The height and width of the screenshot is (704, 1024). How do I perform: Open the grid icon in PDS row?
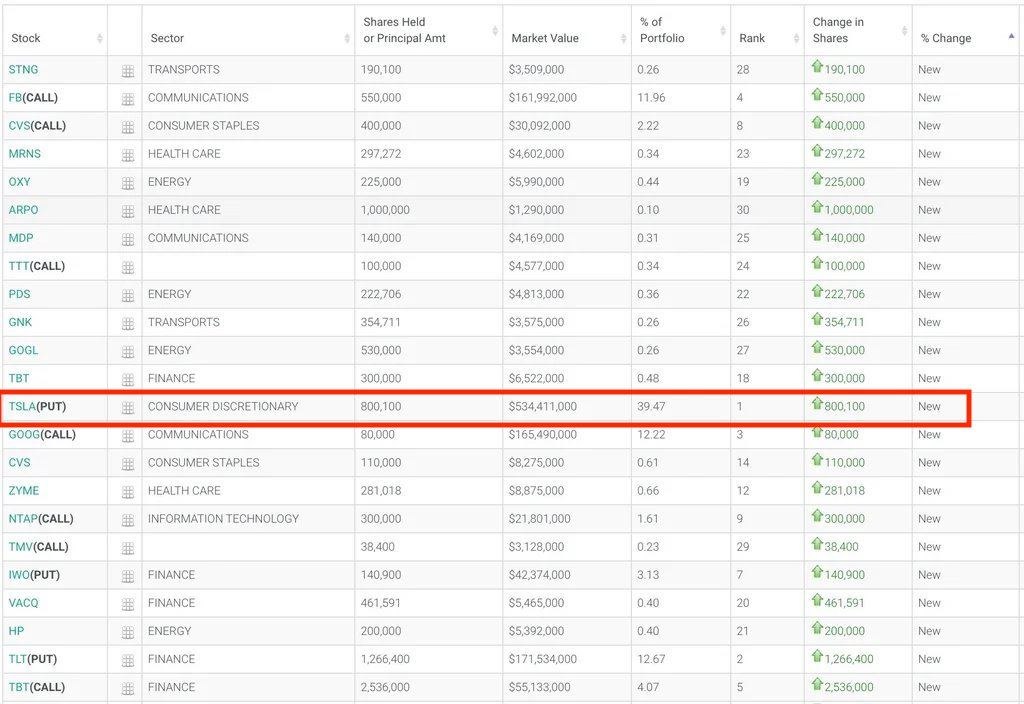(x=128, y=296)
